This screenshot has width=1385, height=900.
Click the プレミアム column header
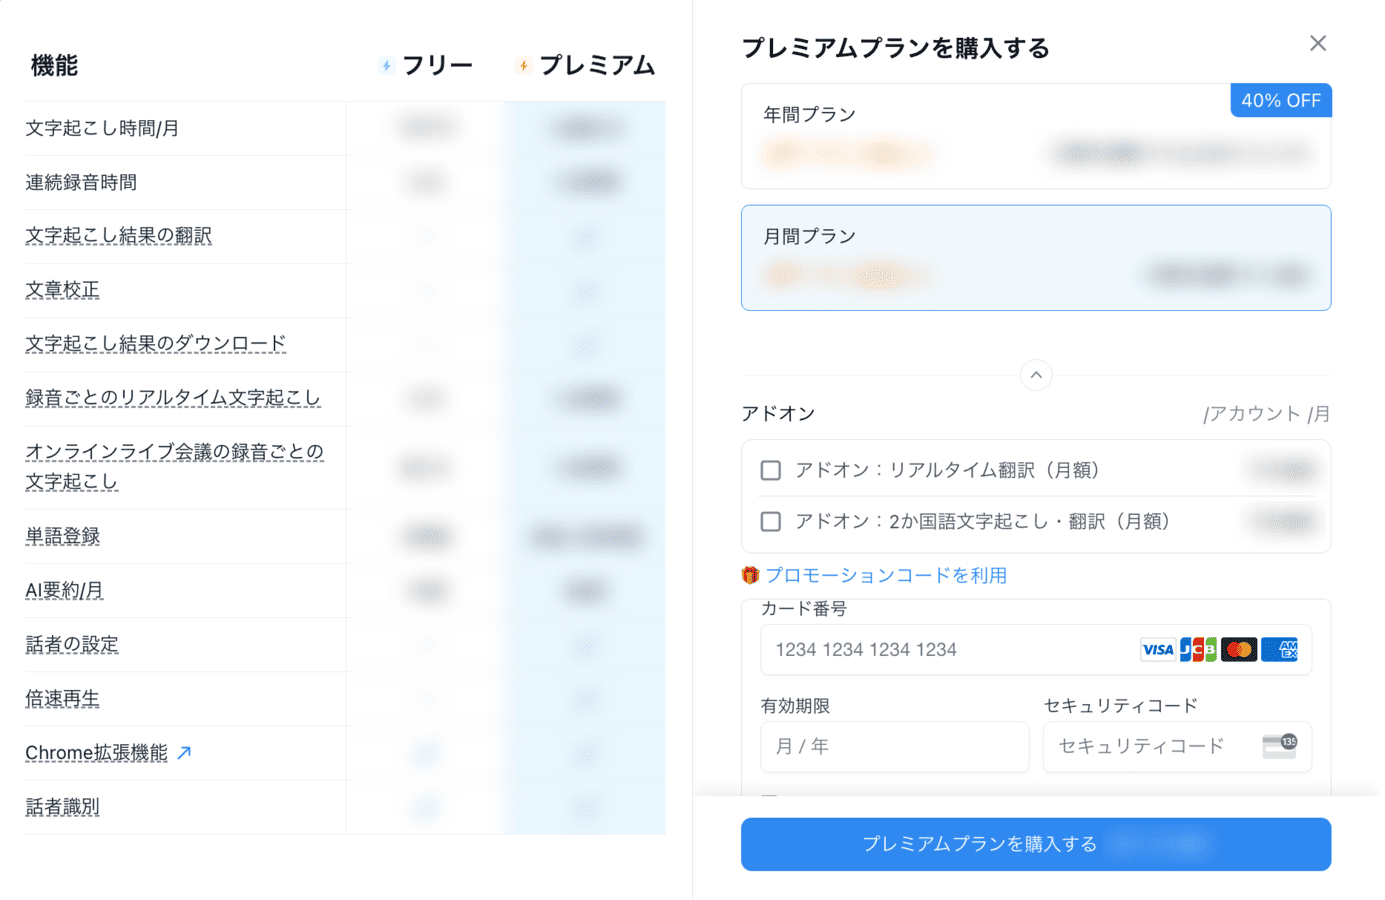(x=597, y=66)
